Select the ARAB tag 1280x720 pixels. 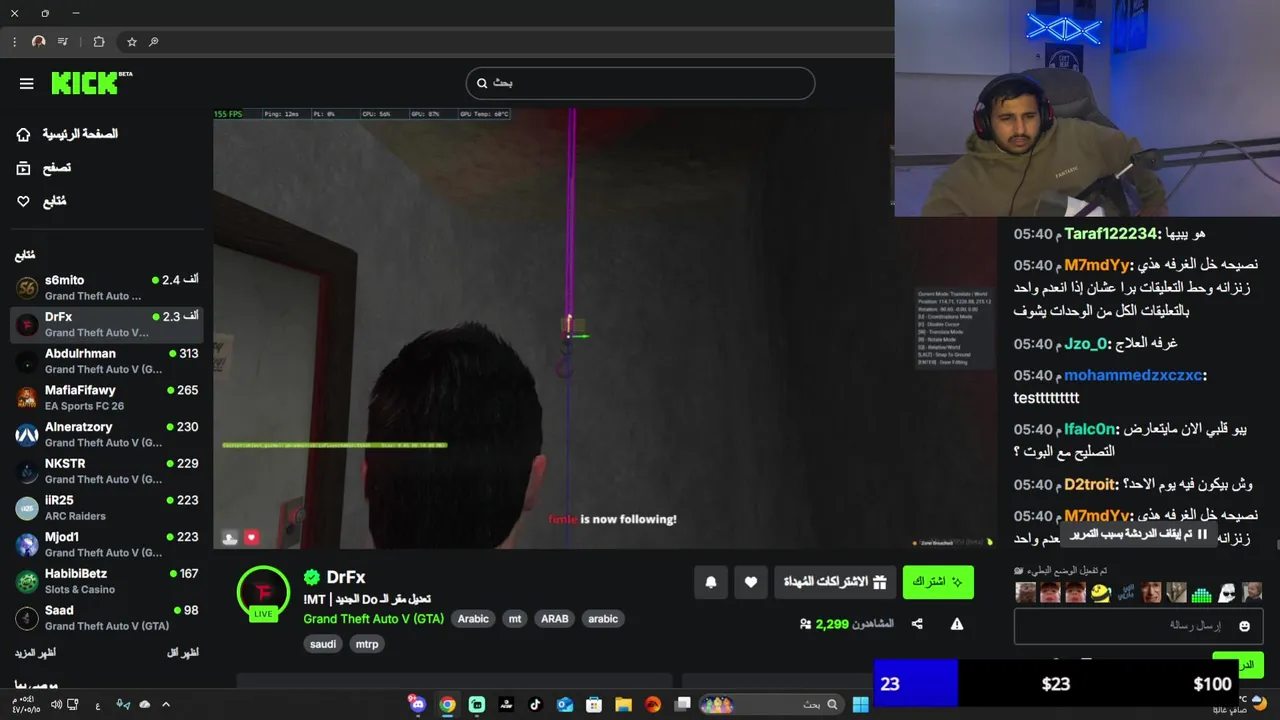coord(555,619)
